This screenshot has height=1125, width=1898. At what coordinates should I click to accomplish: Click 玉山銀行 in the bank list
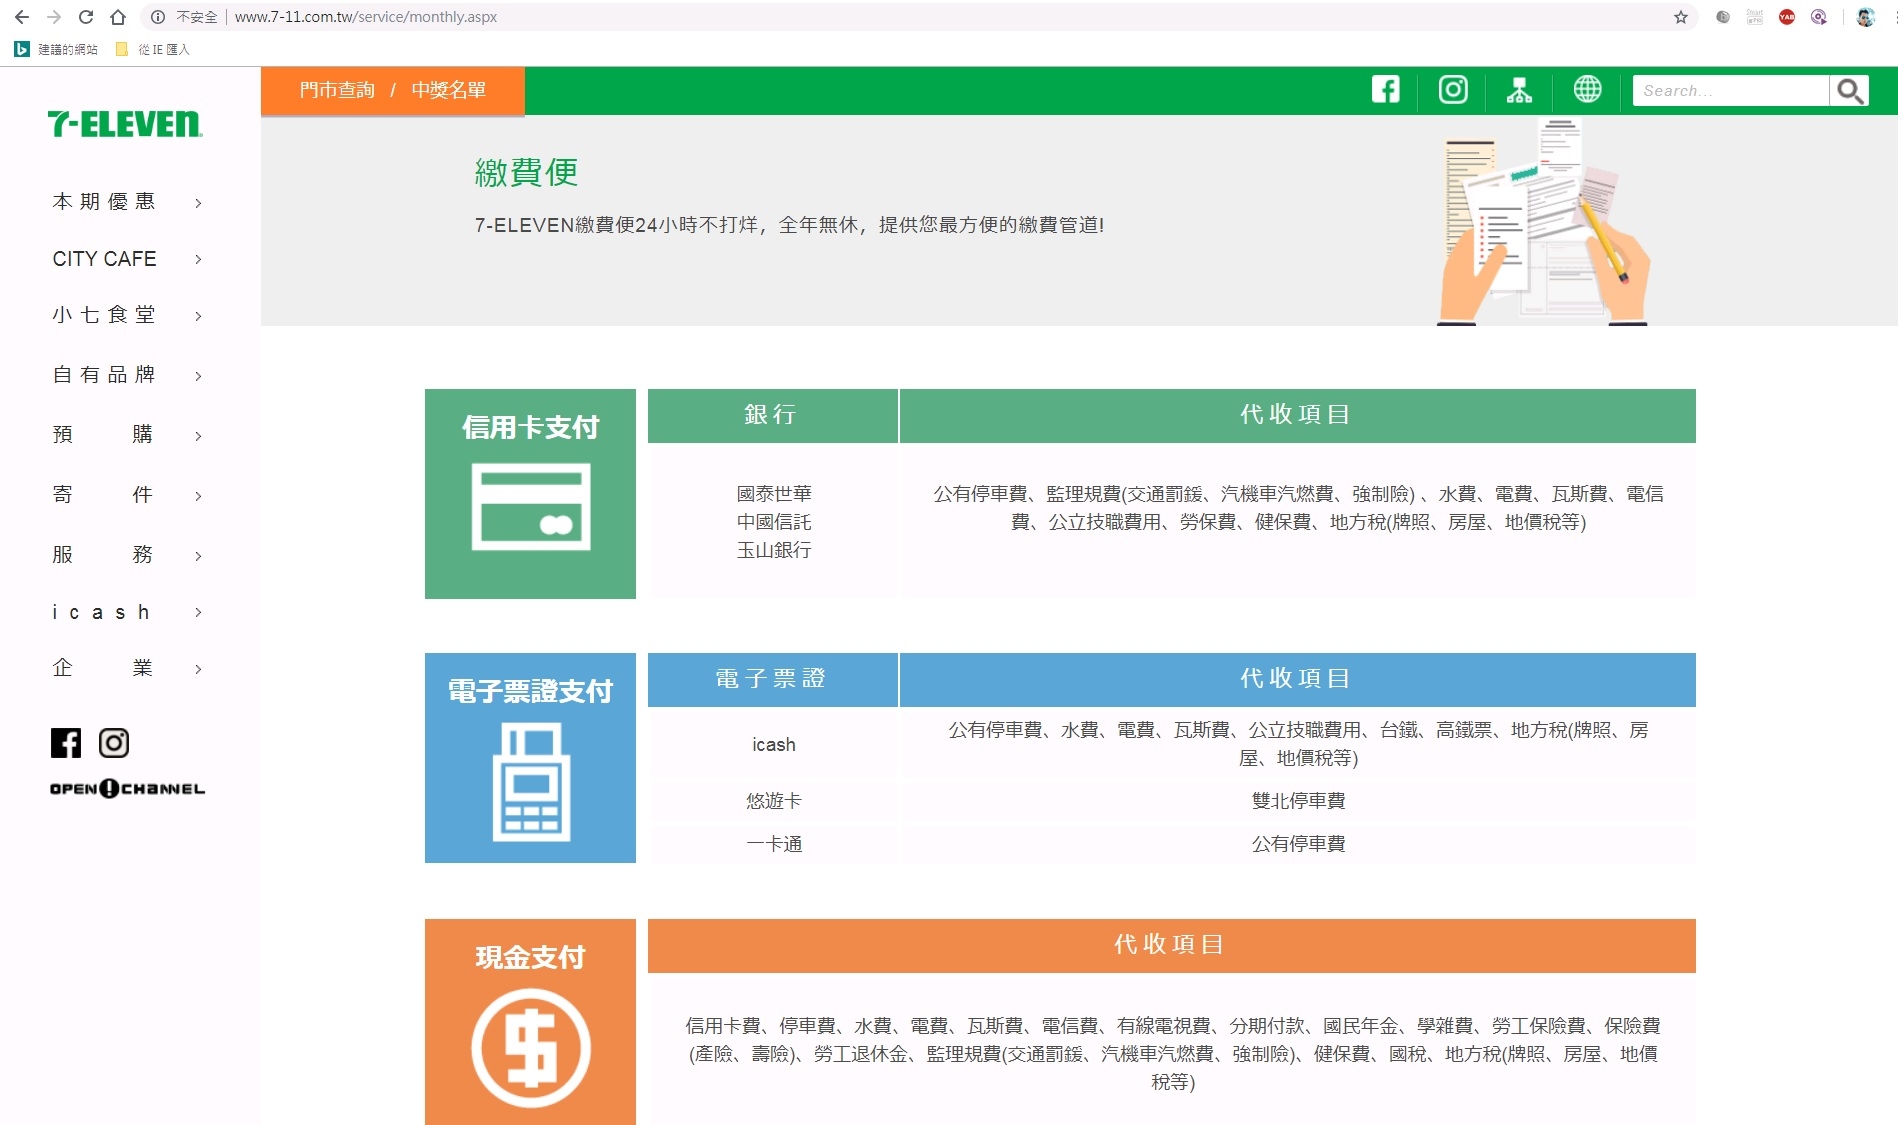(774, 550)
